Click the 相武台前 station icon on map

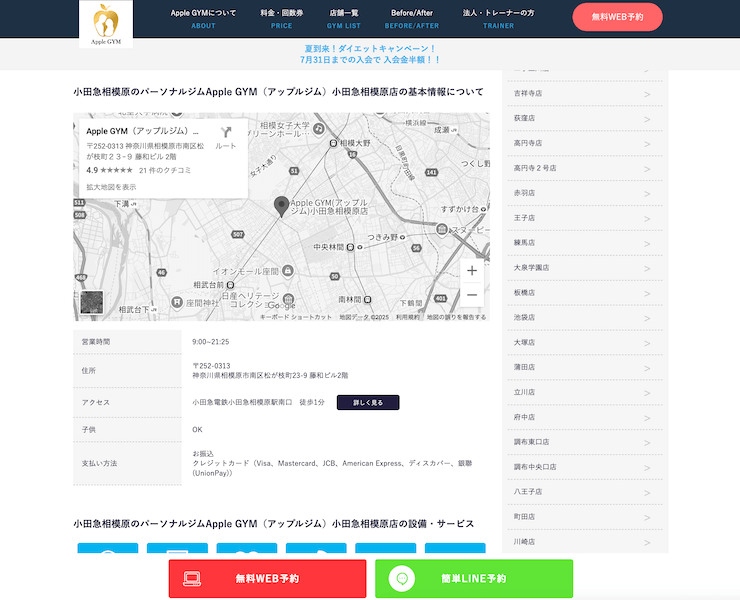click(x=230, y=285)
